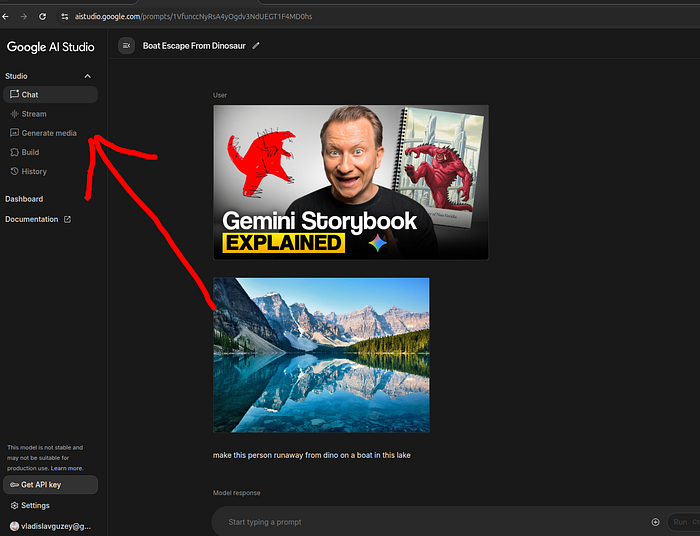This screenshot has width=700, height=536.
Task: Open the Gemini Storybook thumbnail image
Action: [x=351, y=182]
